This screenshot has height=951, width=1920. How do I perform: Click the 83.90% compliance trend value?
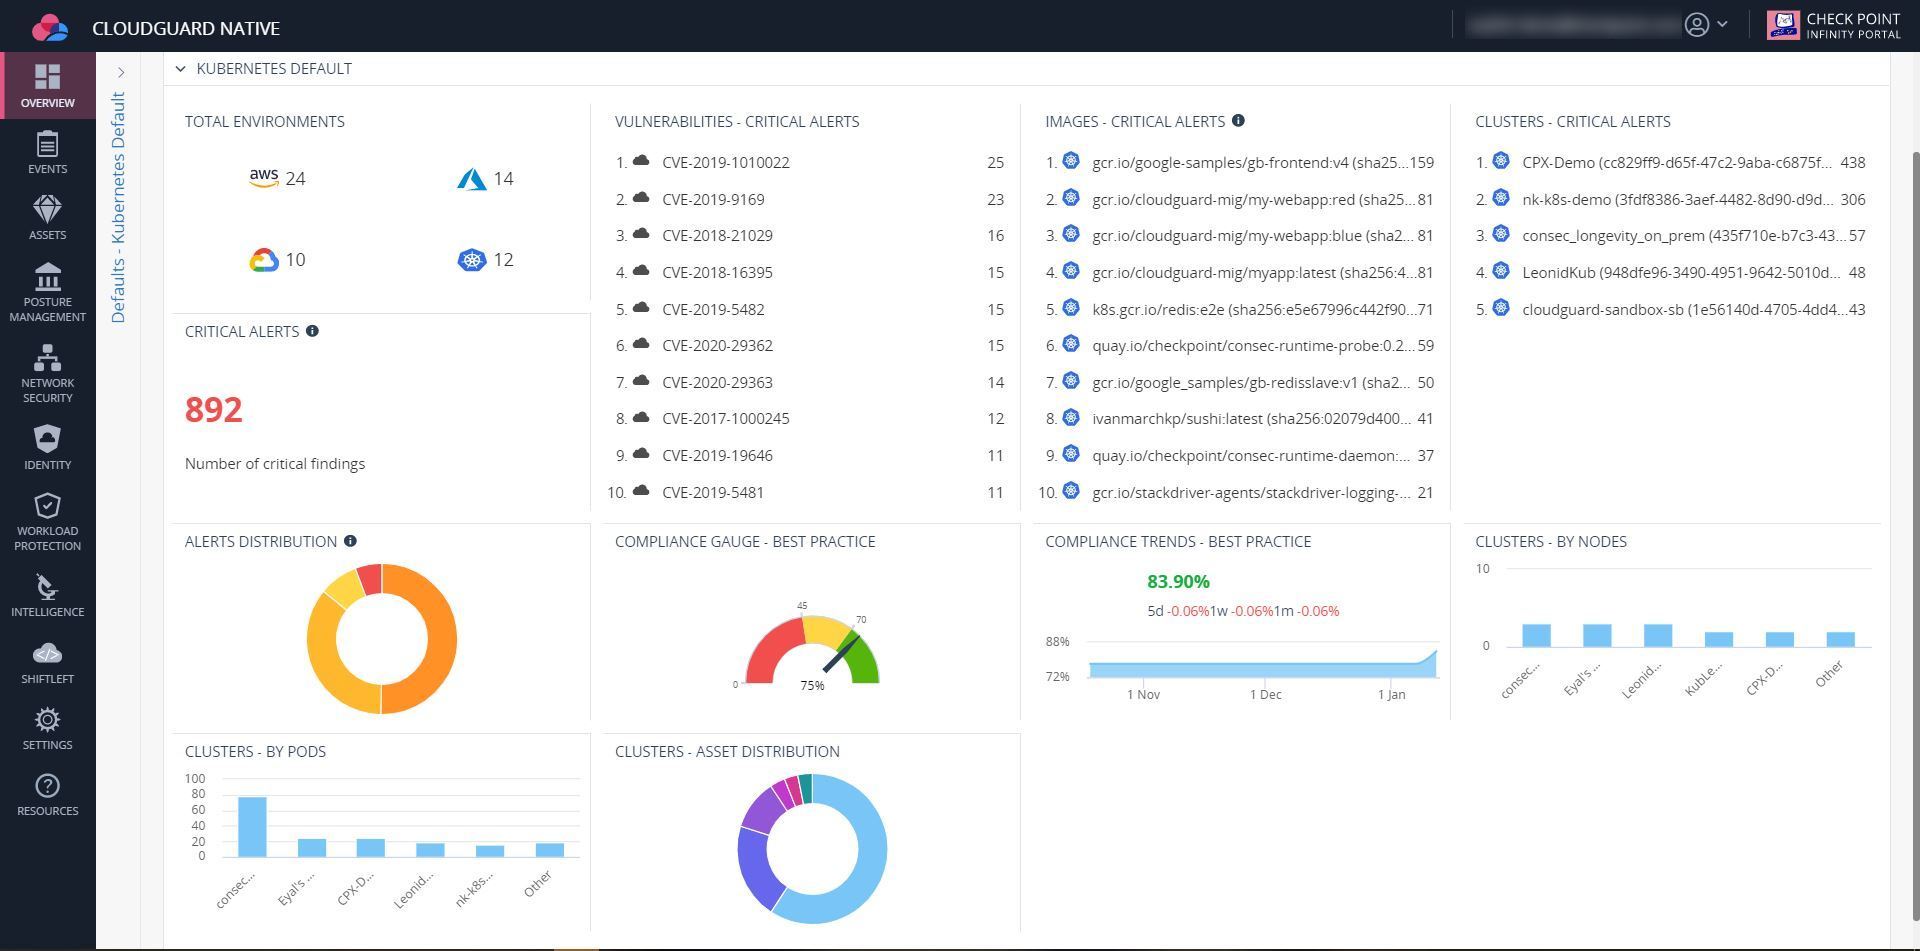point(1178,582)
